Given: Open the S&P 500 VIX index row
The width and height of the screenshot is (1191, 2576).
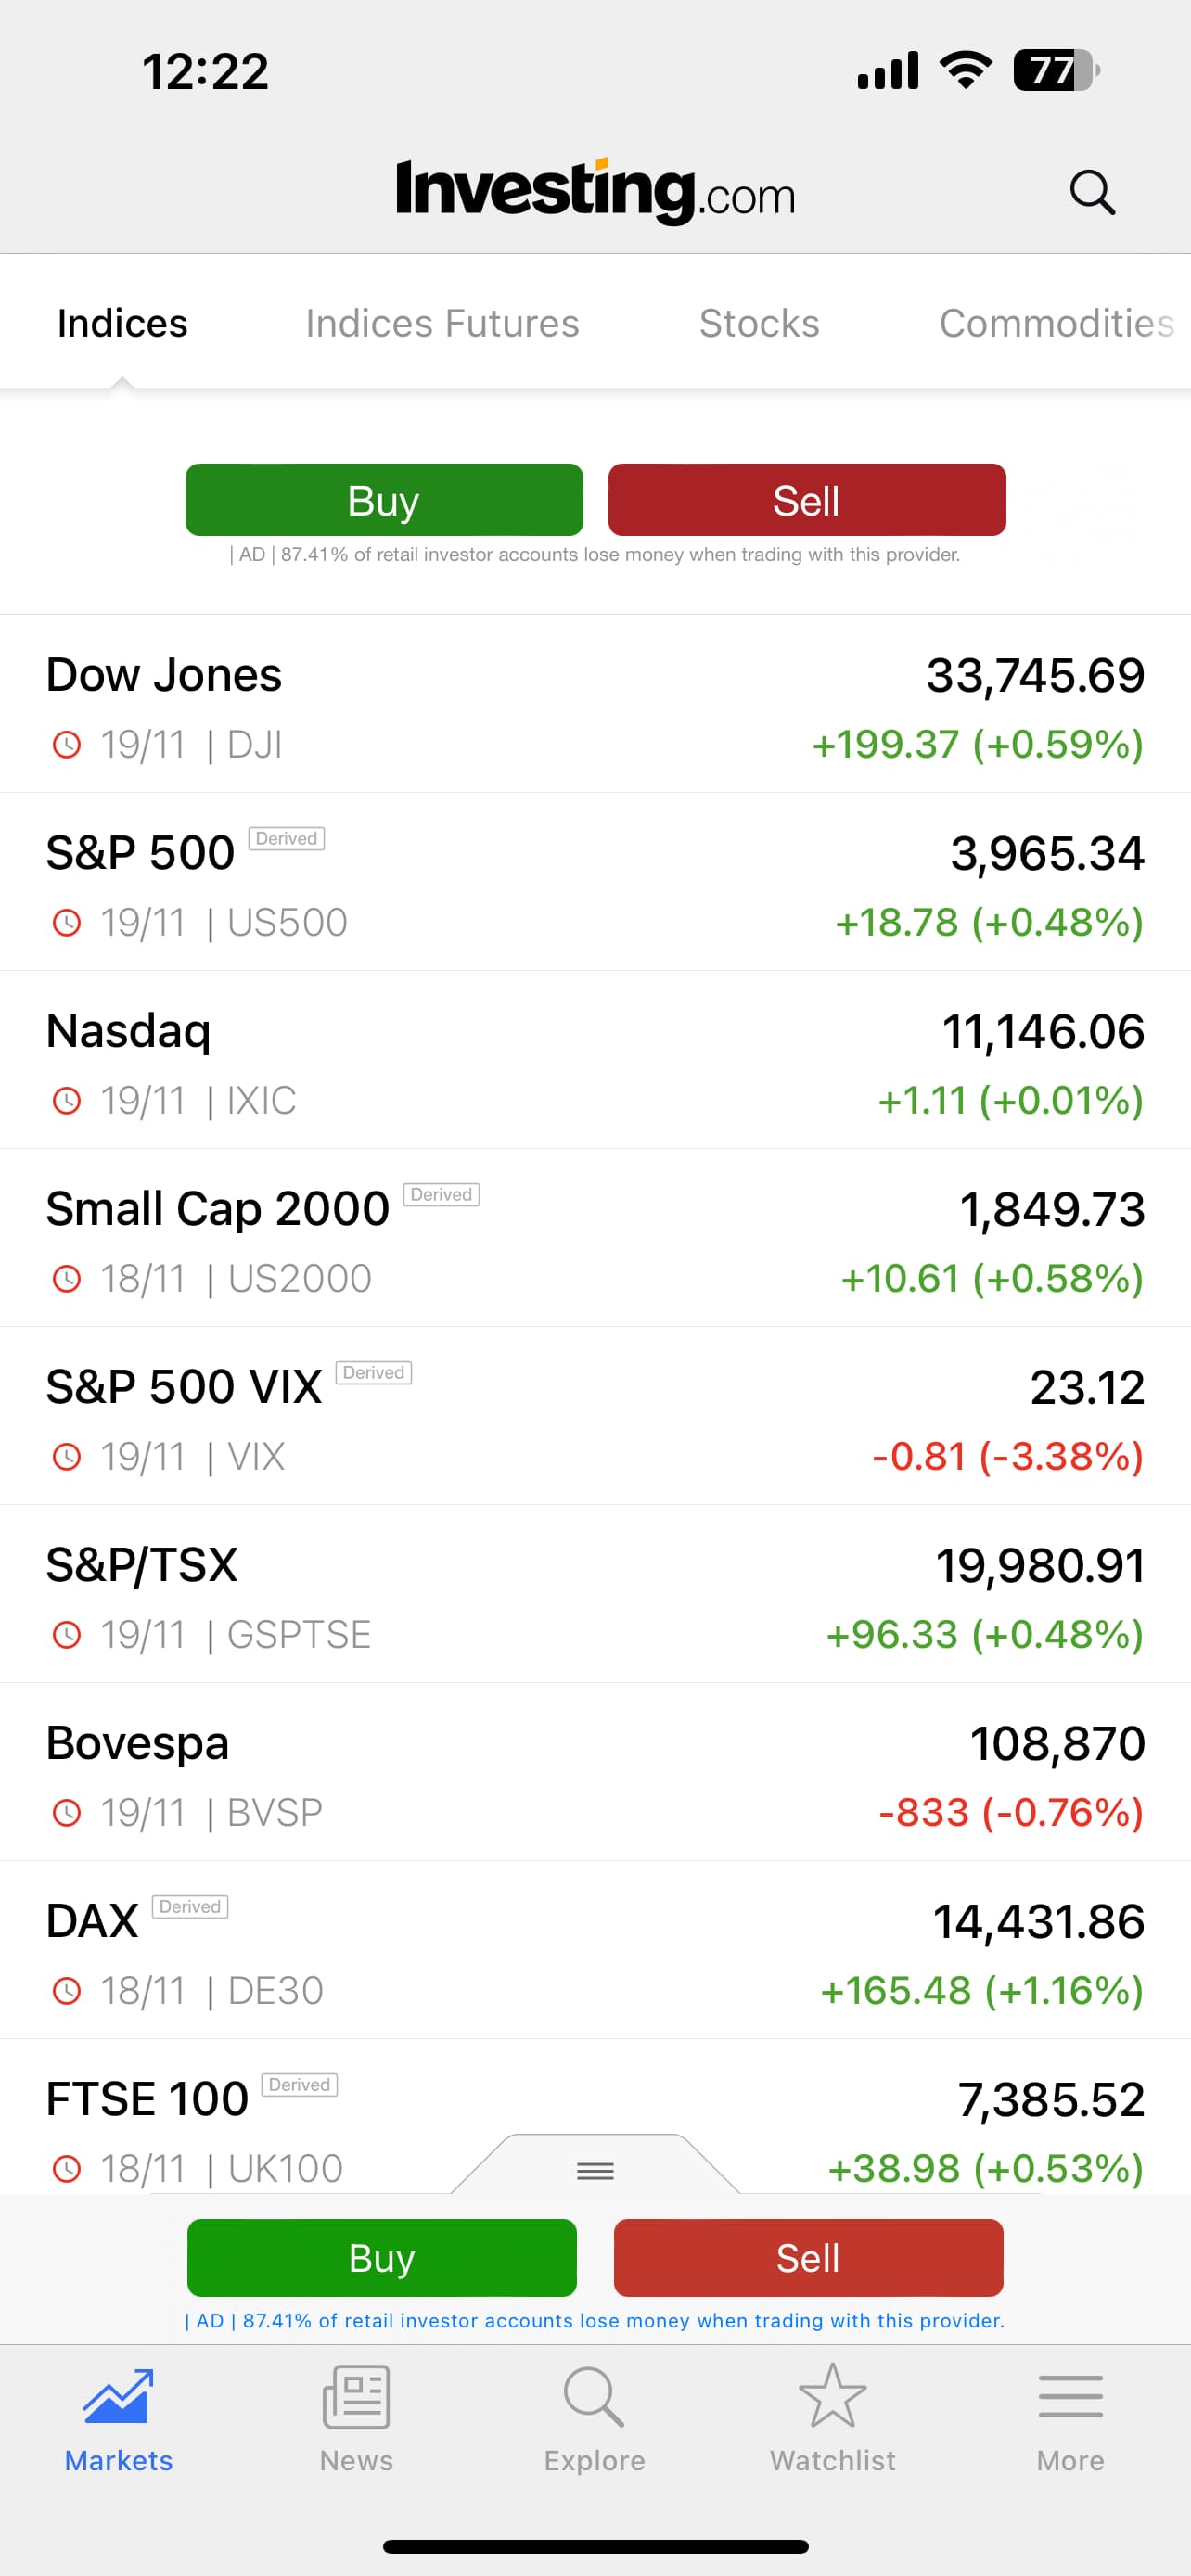Looking at the screenshot, I should pyautogui.click(x=595, y=1416).
